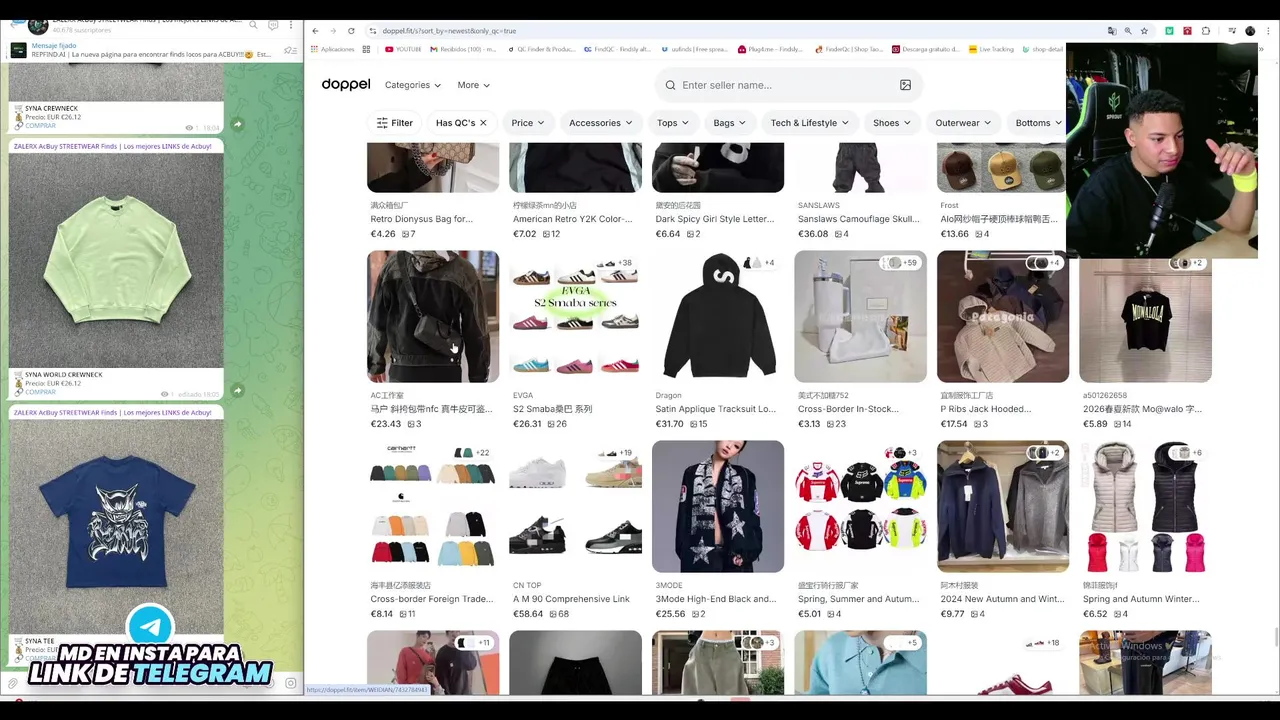Go back in the browser
1280x720 pixels.
pos(315,31)
